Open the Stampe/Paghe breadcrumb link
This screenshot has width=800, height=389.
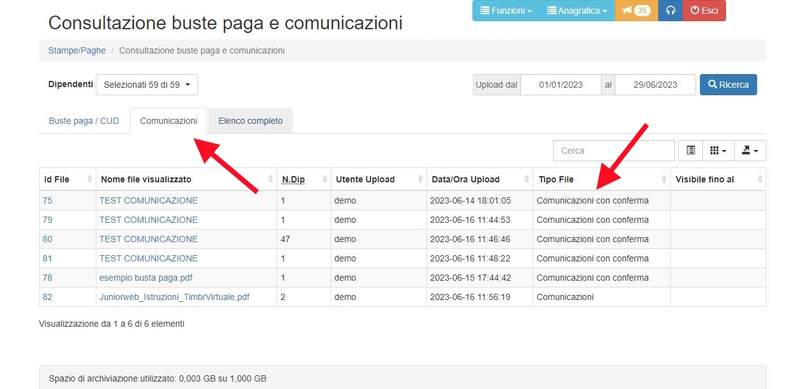click(77, 51)
